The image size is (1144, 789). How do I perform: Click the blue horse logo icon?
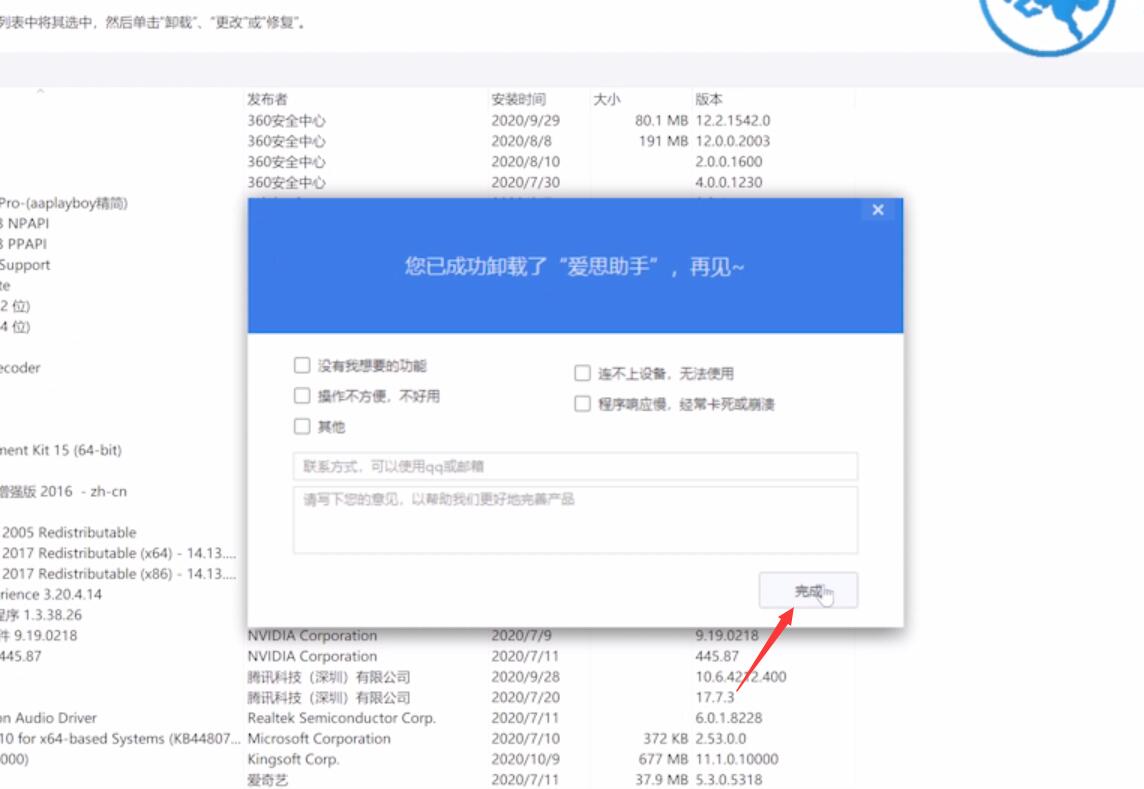pos(1048,26)
